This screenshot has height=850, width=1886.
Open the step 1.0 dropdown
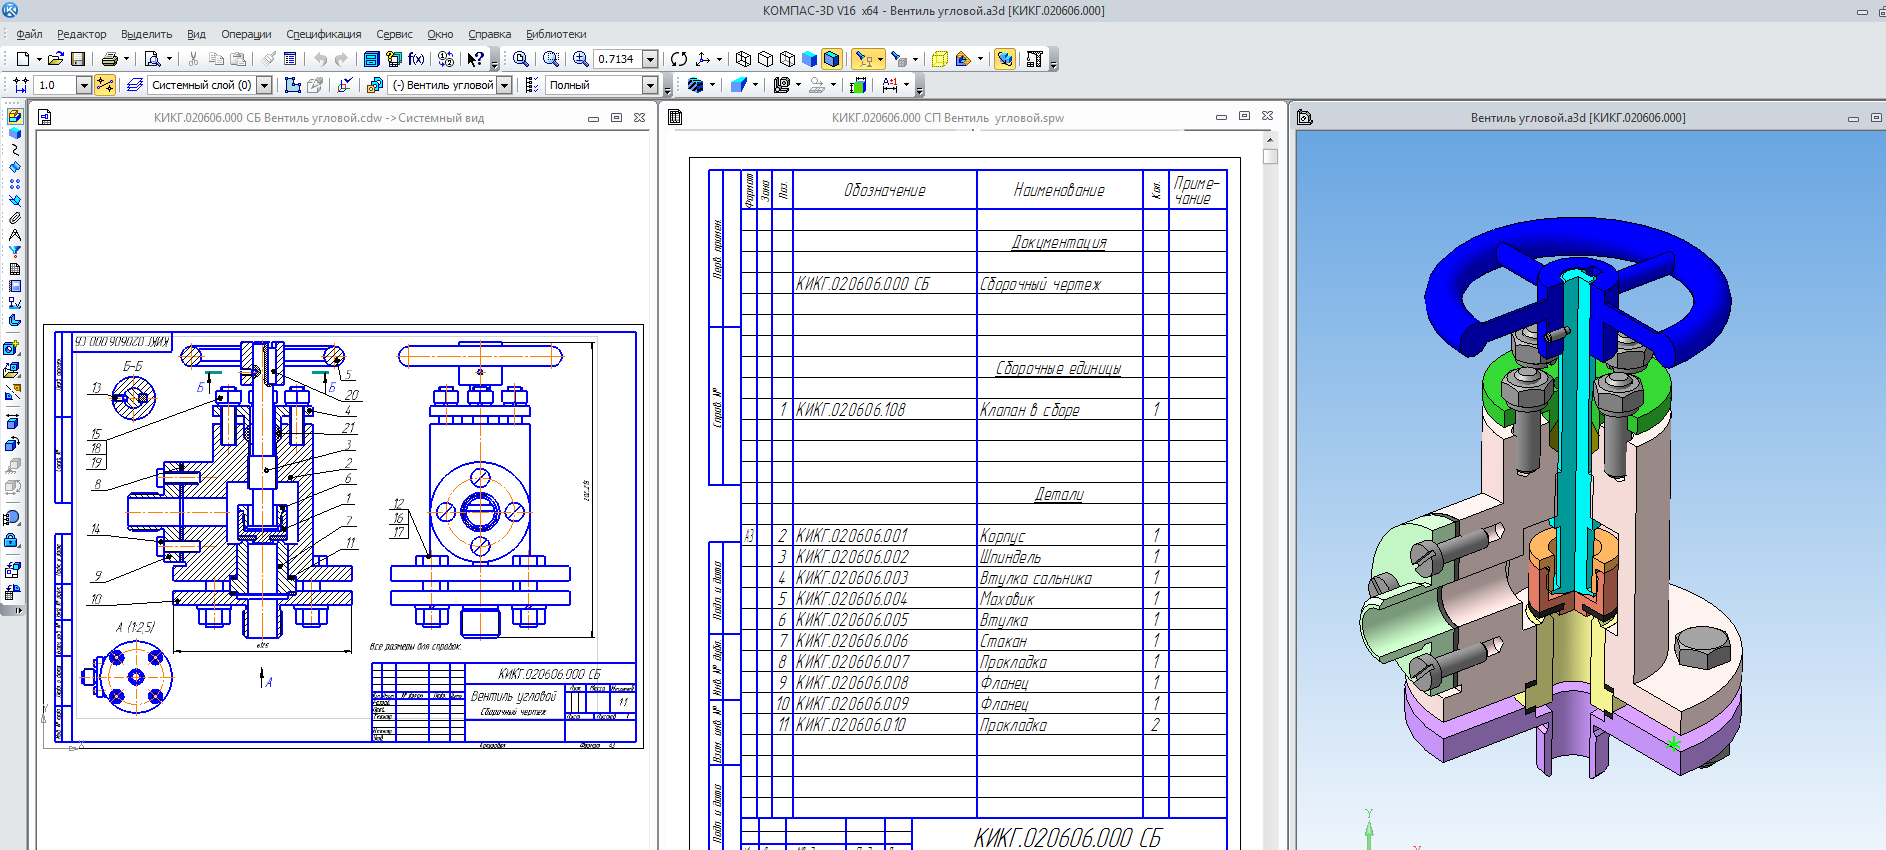point(84,85)
